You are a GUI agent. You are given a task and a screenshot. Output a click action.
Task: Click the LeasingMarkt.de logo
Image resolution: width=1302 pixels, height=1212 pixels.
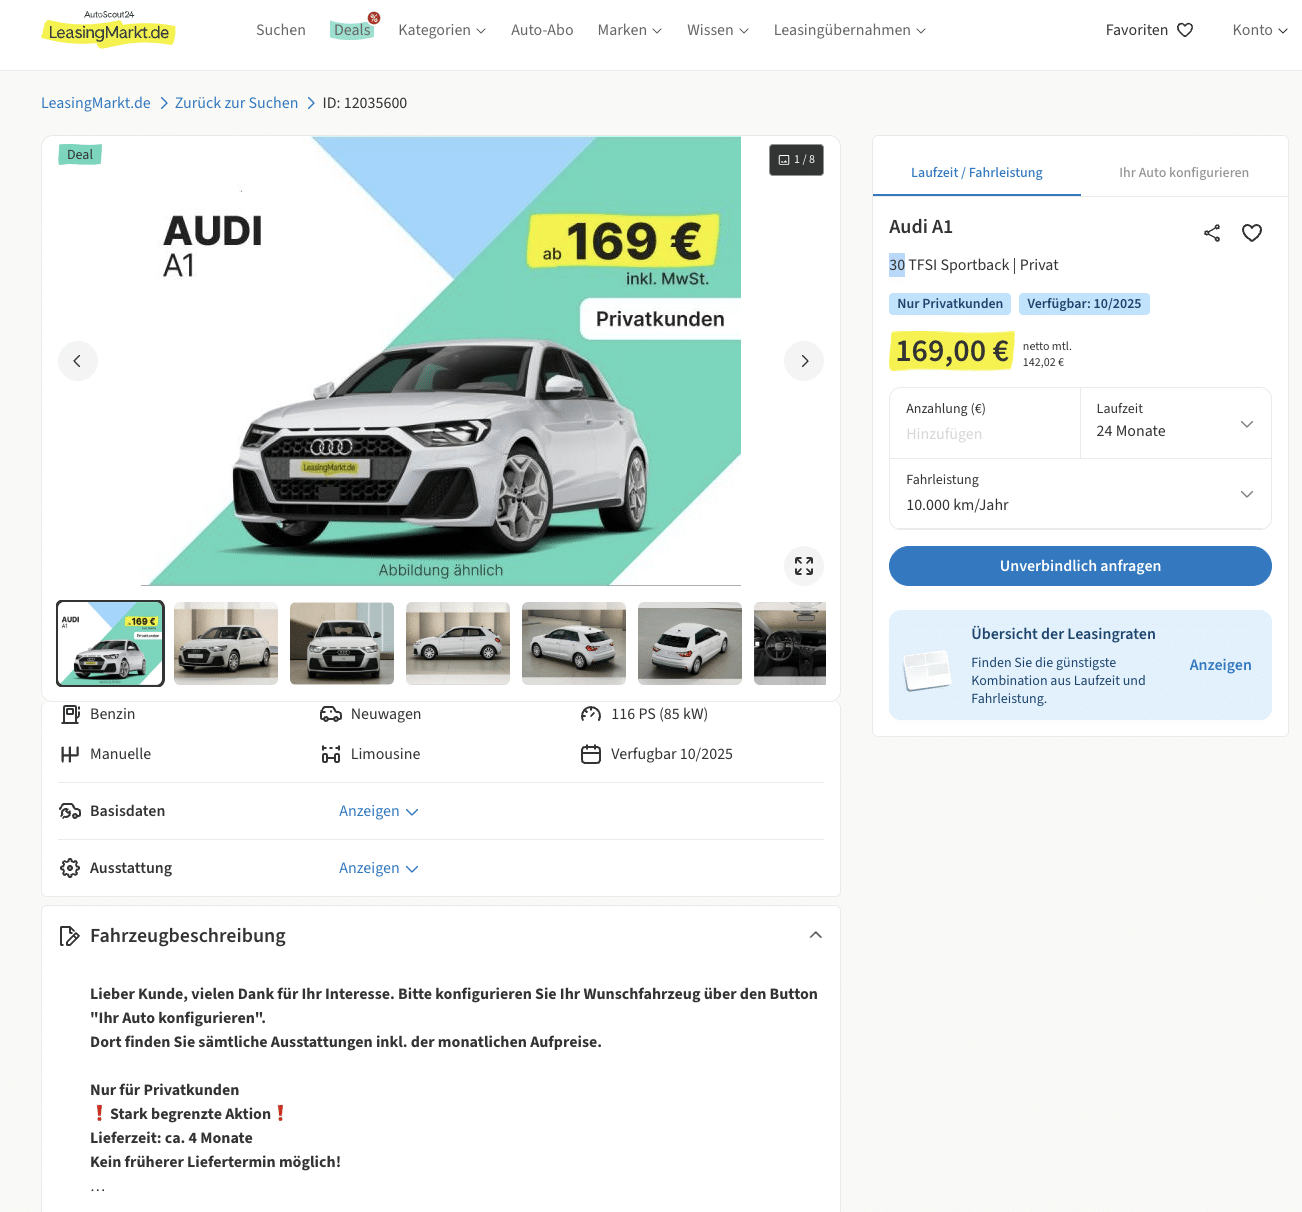tap(109, 29)
